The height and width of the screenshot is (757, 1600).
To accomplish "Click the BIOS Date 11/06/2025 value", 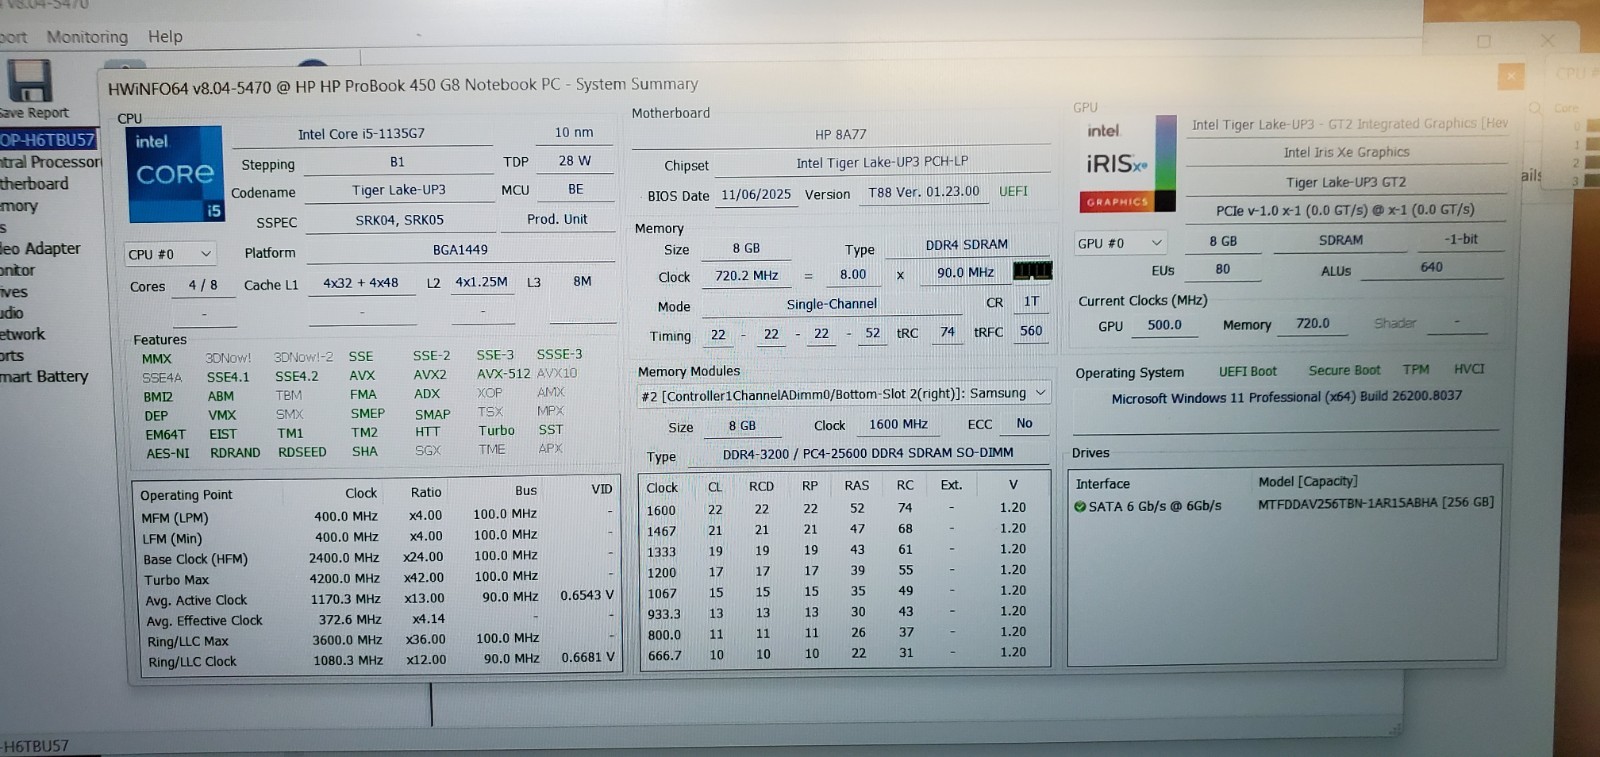I will (756, 194).
